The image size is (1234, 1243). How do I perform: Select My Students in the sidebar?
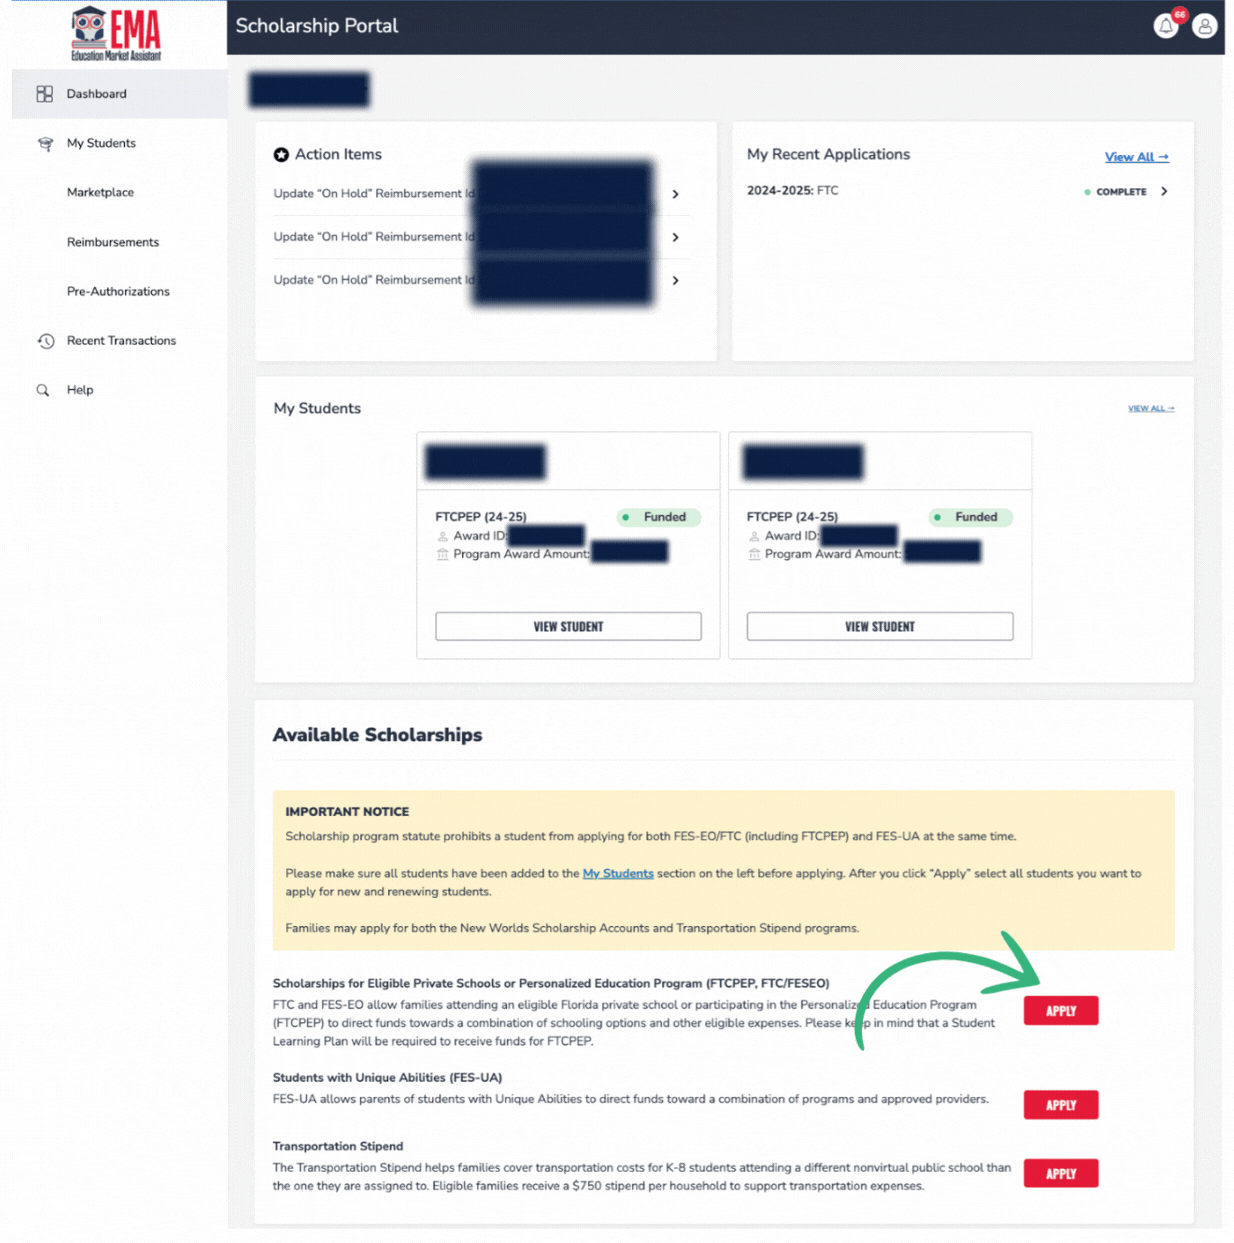pyautogui.click(x=100, y=143)
